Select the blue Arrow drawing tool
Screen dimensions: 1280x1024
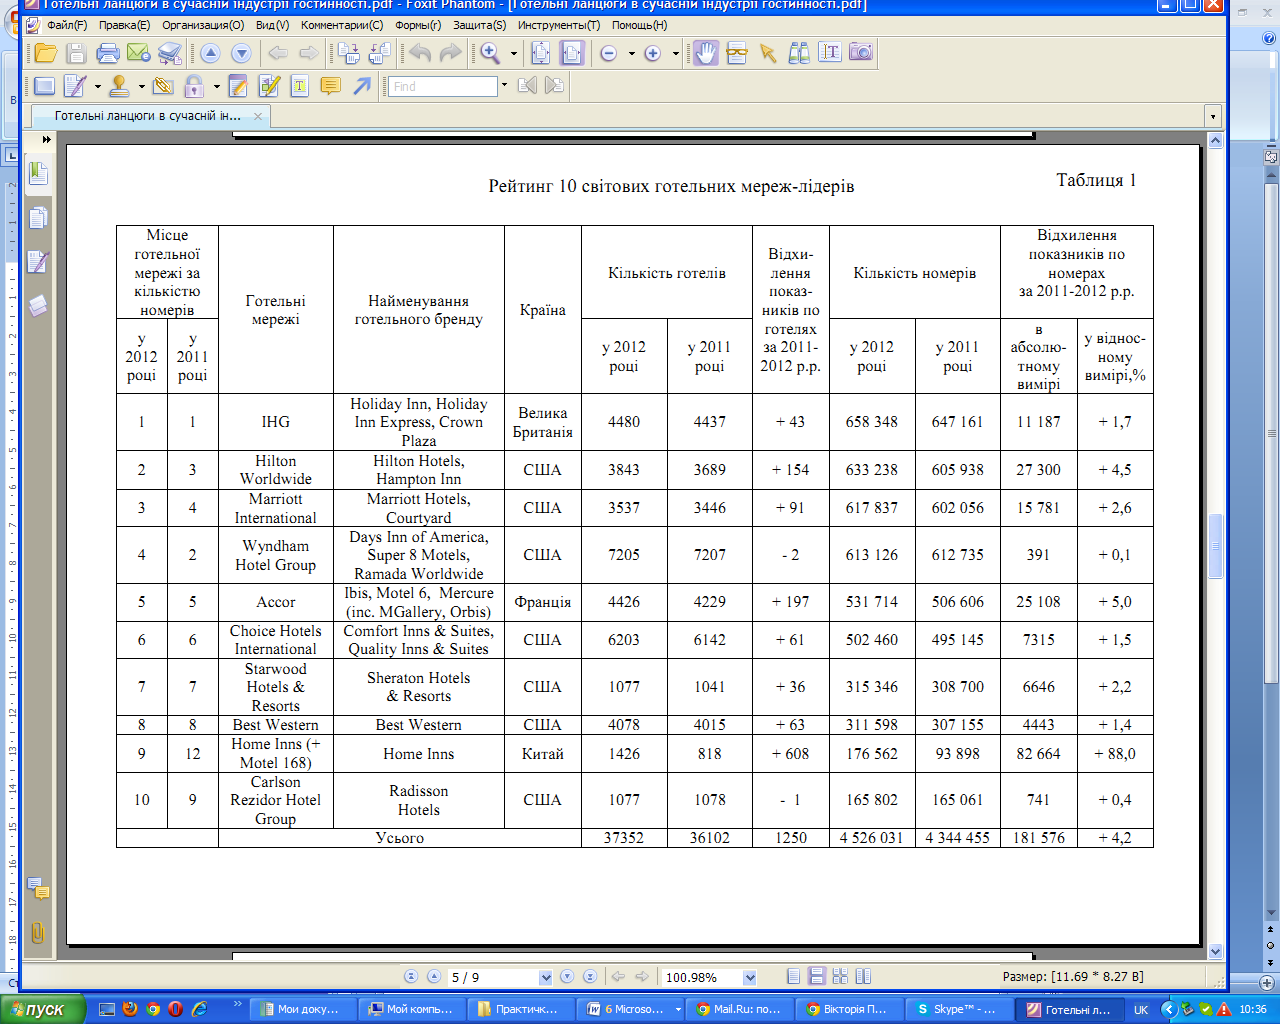362,86
